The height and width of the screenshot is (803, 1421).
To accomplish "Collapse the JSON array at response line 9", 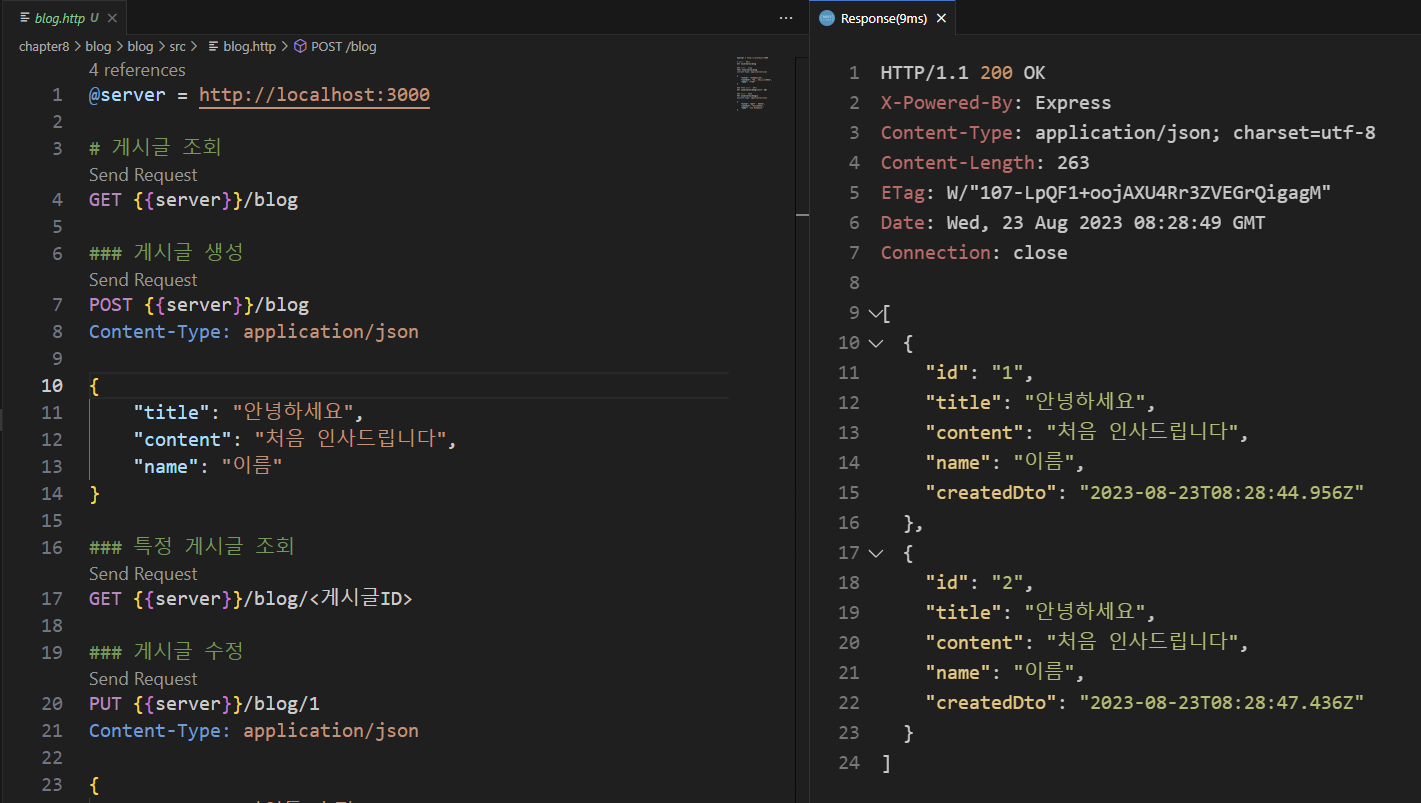I will (875, 313).
